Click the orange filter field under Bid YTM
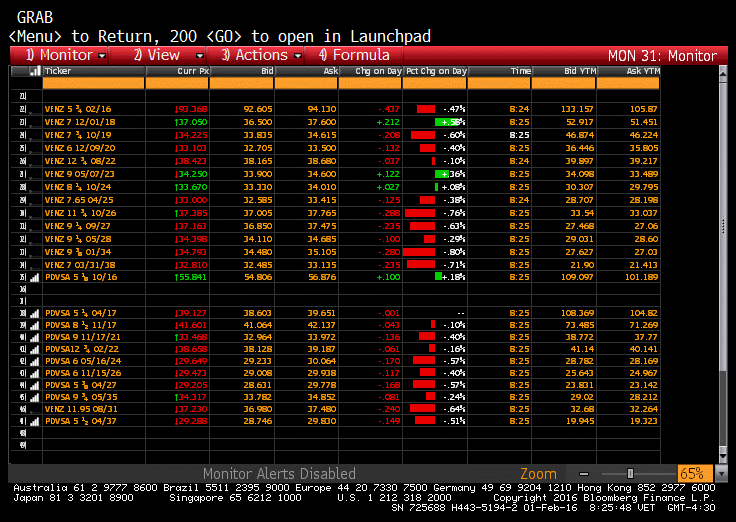Viewport: 736px width, 522px height. pos(564,83)
